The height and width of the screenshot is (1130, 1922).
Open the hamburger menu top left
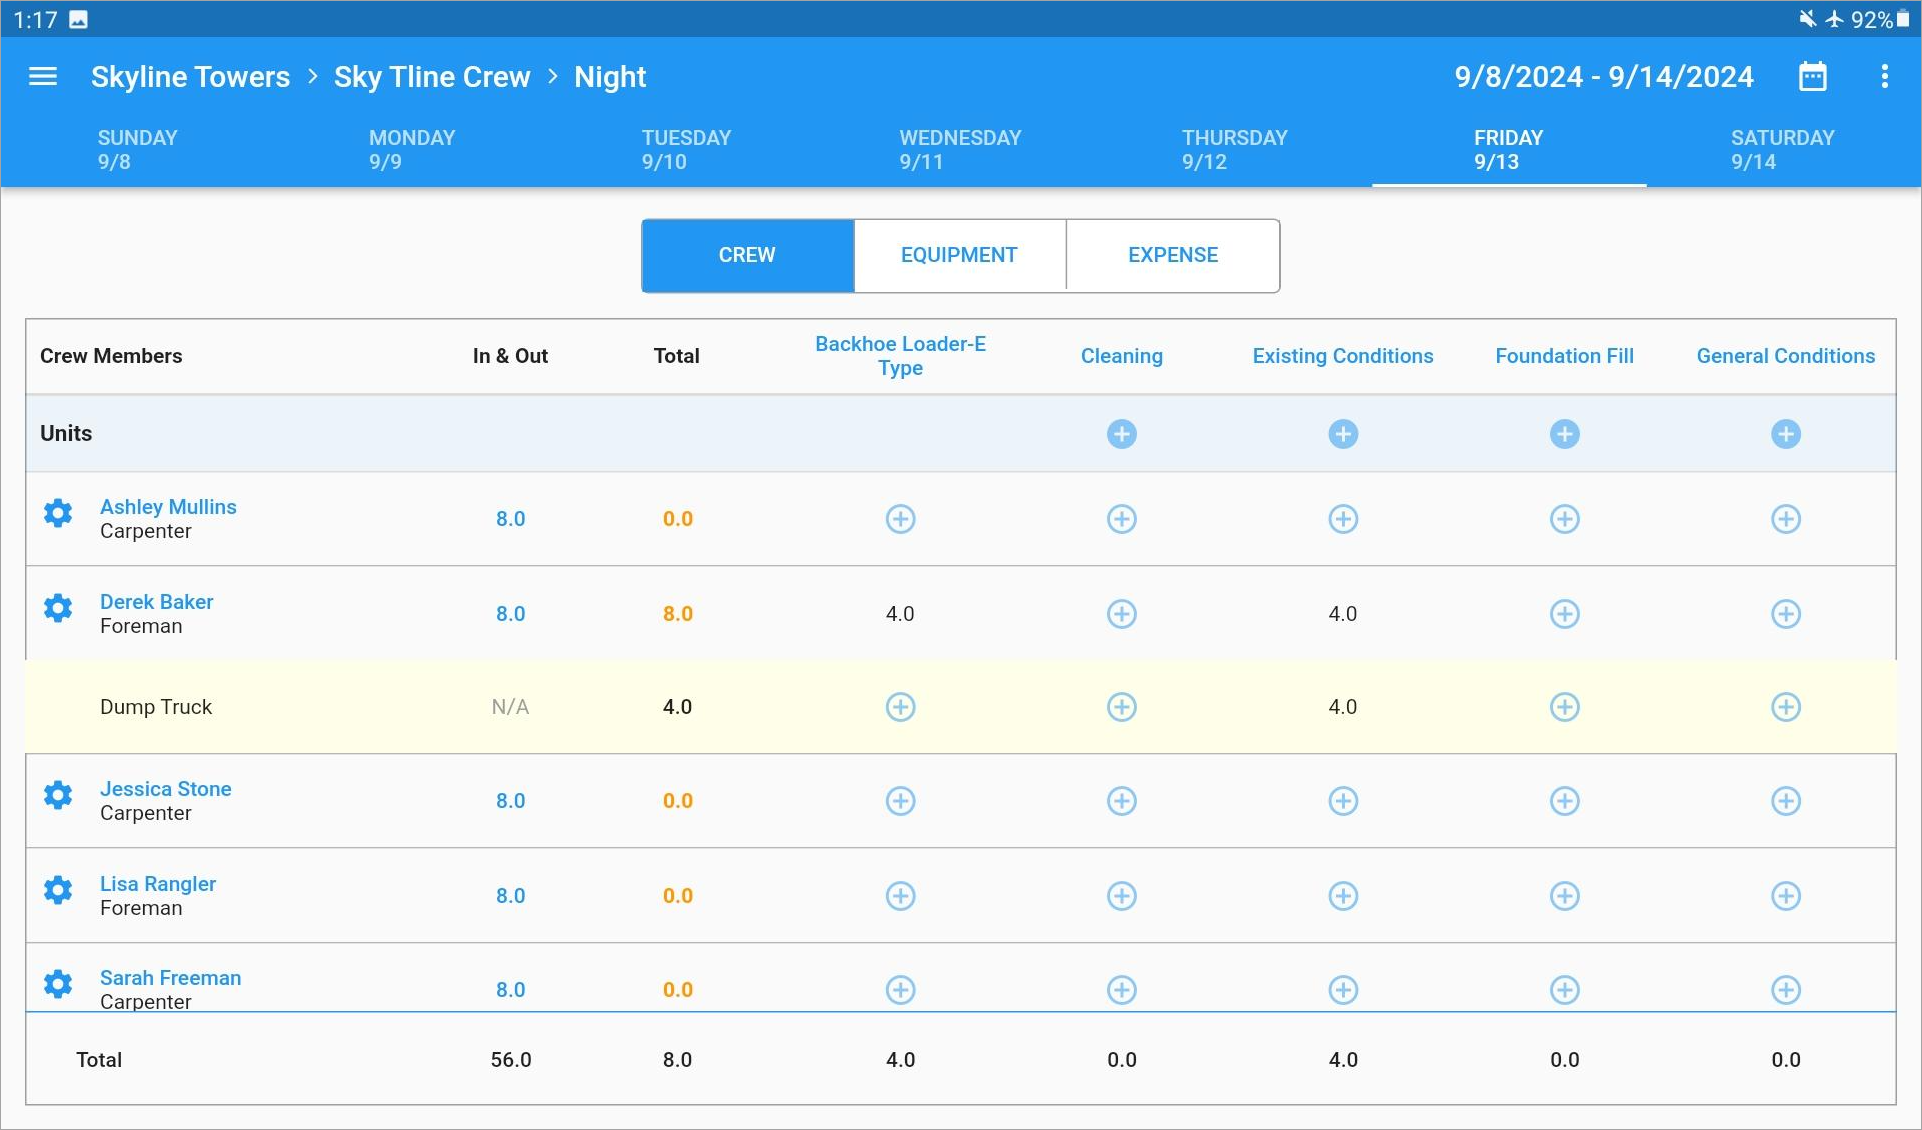point(44,77)
